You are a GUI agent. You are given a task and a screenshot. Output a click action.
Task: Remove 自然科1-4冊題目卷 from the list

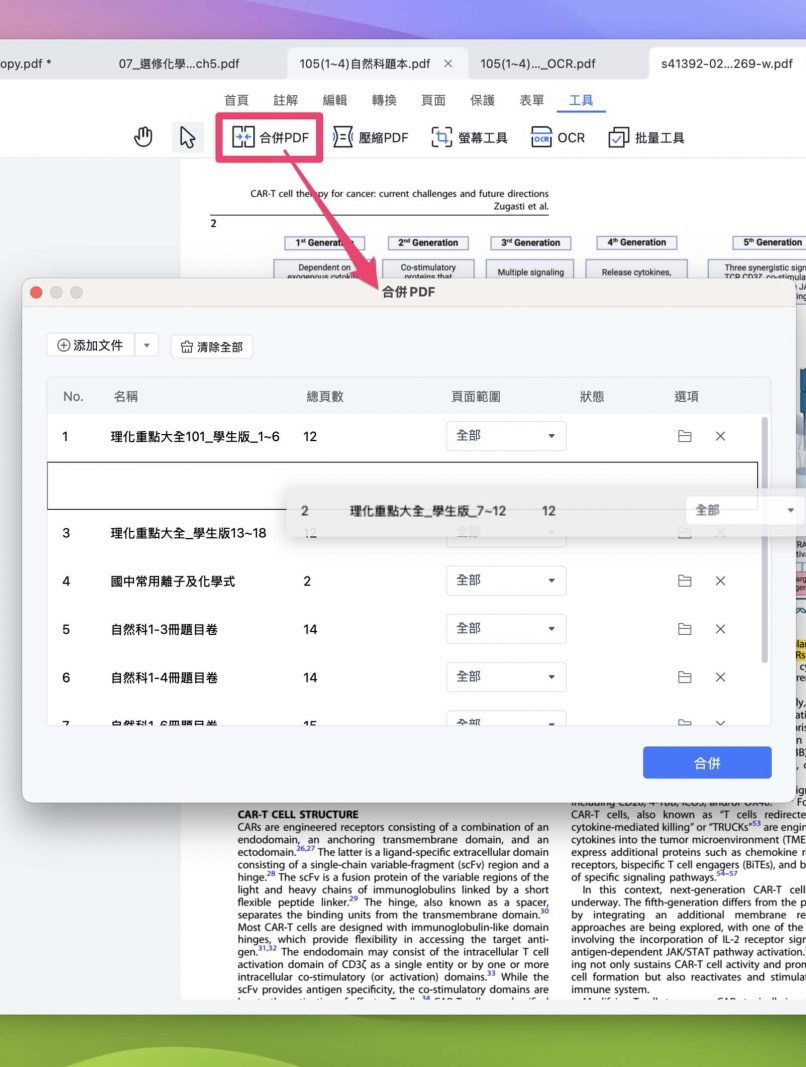coord(720,677)
